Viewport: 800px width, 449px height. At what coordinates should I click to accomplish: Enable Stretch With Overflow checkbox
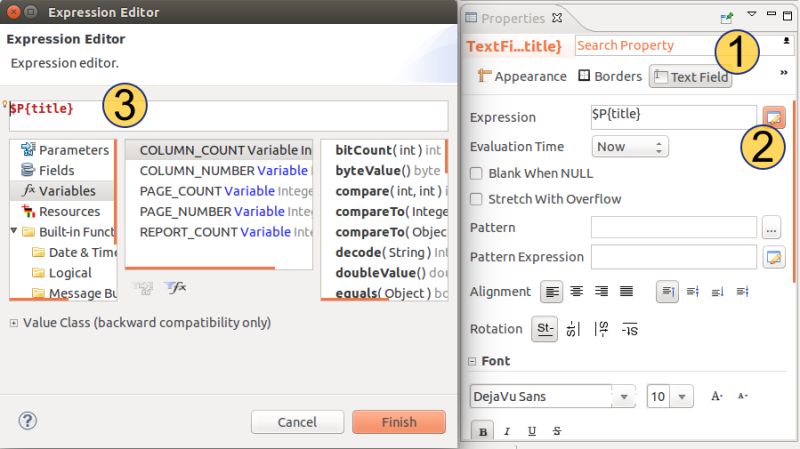[x=476, y=199]
